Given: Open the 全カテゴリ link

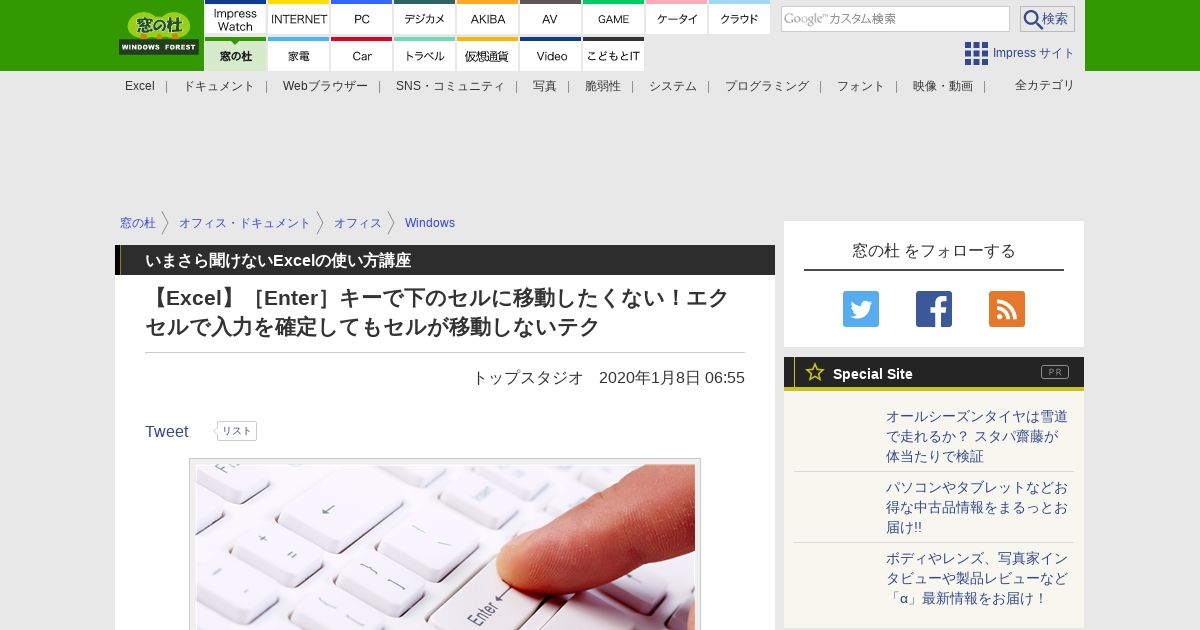Looking at the screenshot, I should point(1045,85).
